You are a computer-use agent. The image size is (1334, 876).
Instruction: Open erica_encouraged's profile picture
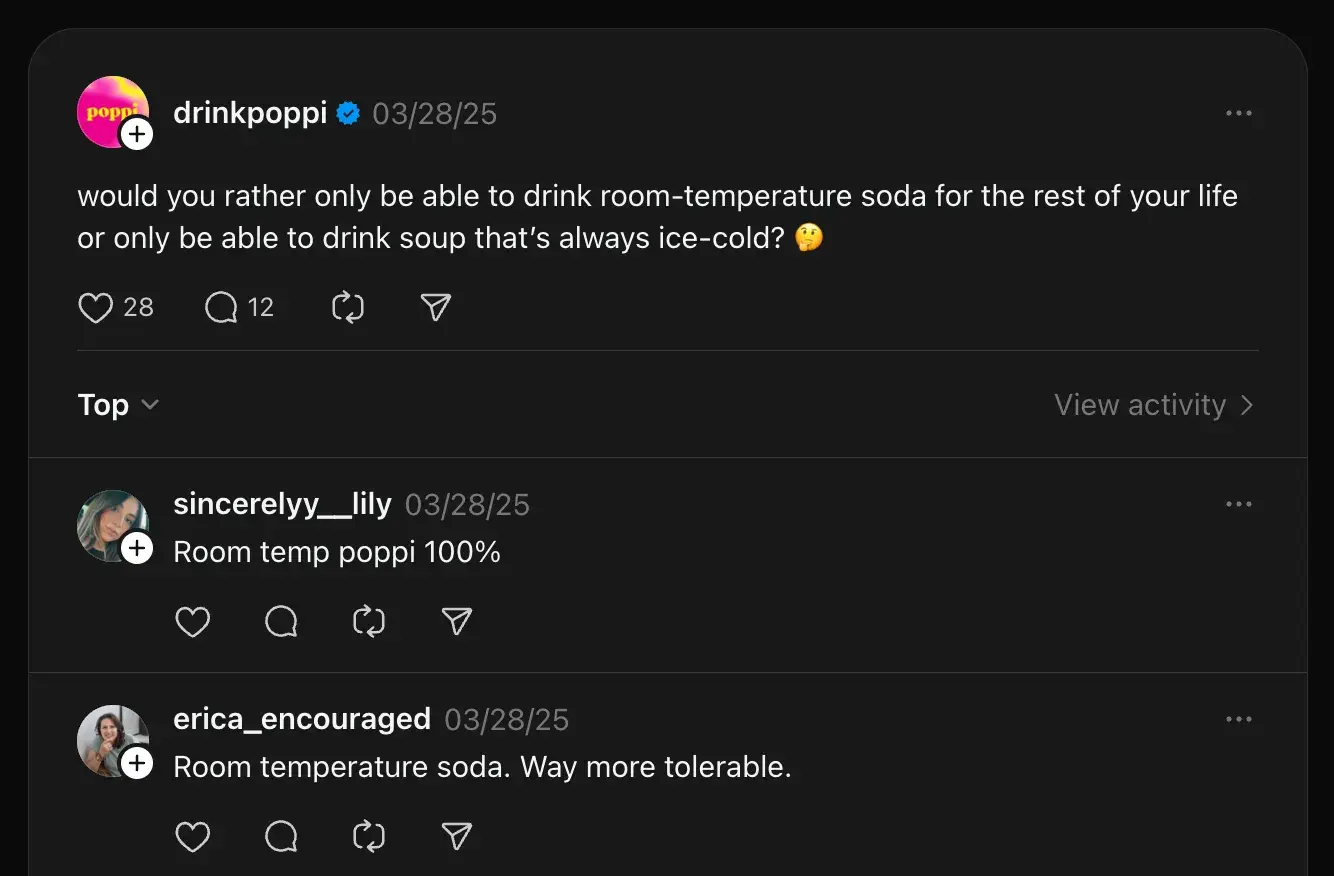(108, 736)
